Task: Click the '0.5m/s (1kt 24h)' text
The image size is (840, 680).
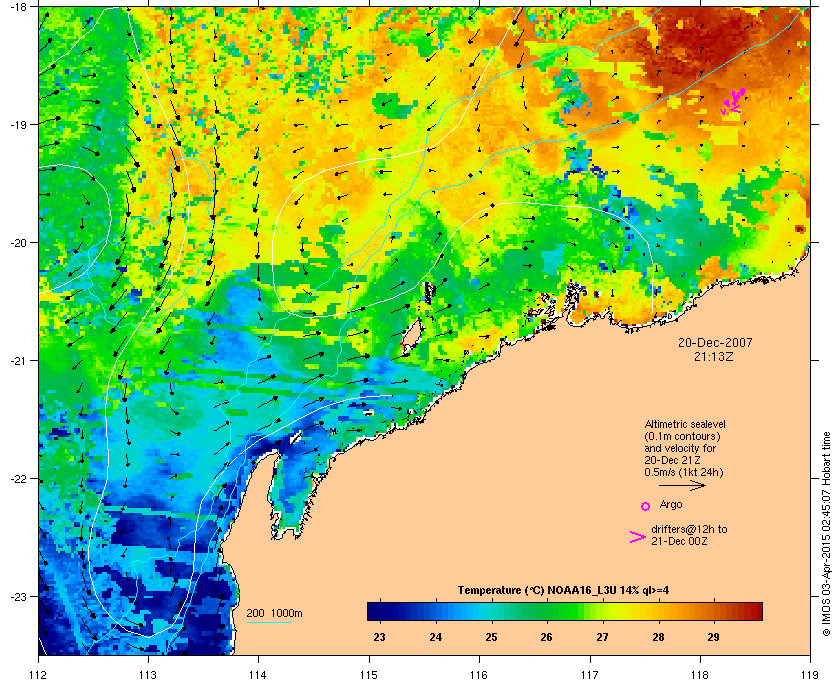Action: [x=684, y=473]
